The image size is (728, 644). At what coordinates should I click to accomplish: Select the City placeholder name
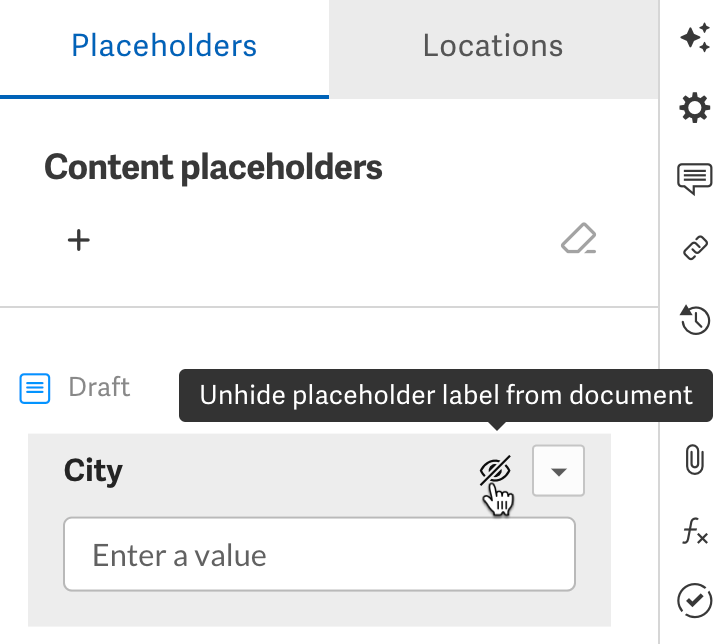(93, 471)
